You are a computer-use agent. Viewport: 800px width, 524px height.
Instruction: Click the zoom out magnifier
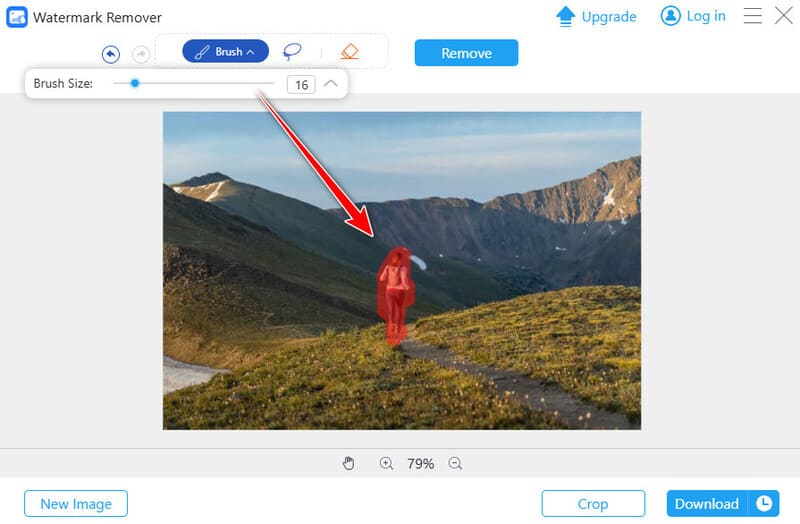455,463
